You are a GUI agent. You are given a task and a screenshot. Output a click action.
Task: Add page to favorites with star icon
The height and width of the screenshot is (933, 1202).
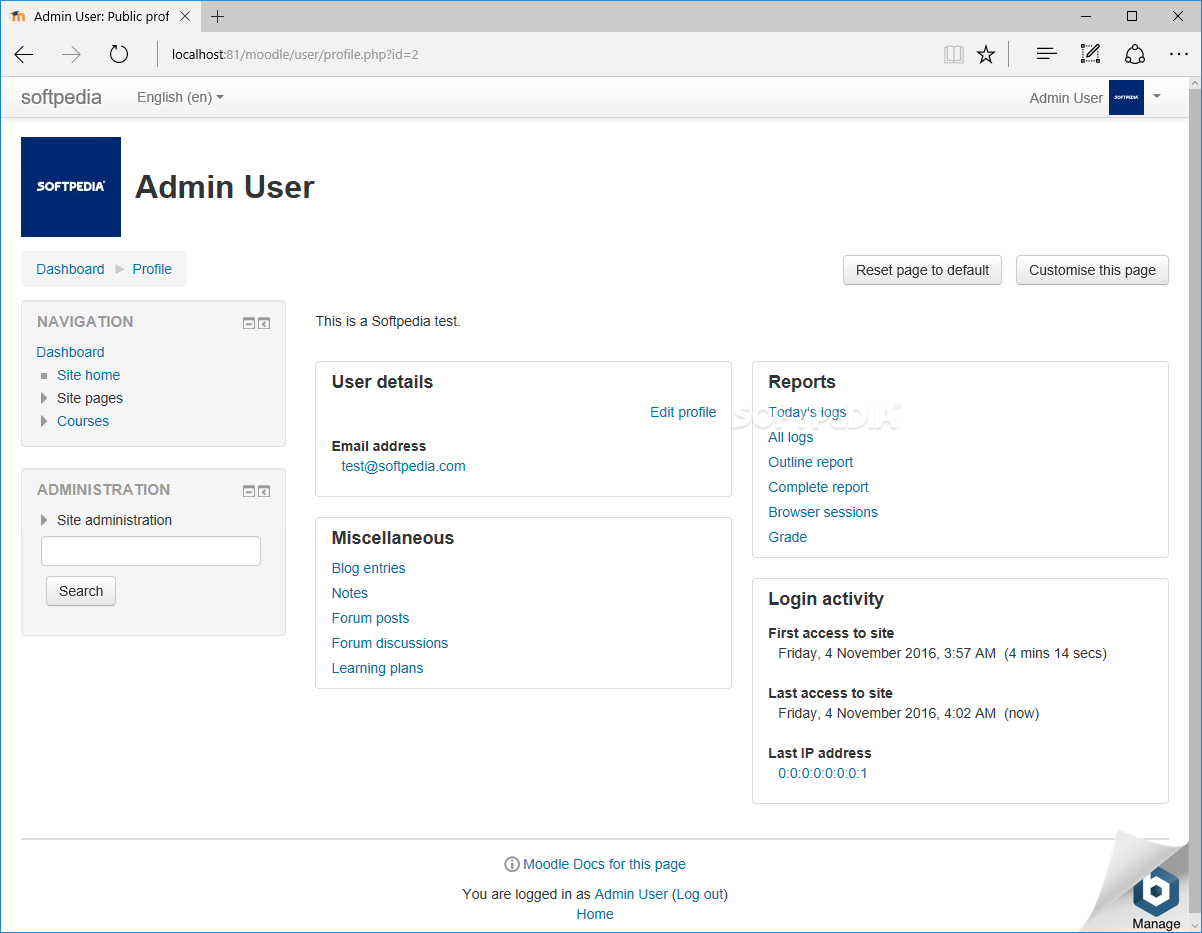986,54
